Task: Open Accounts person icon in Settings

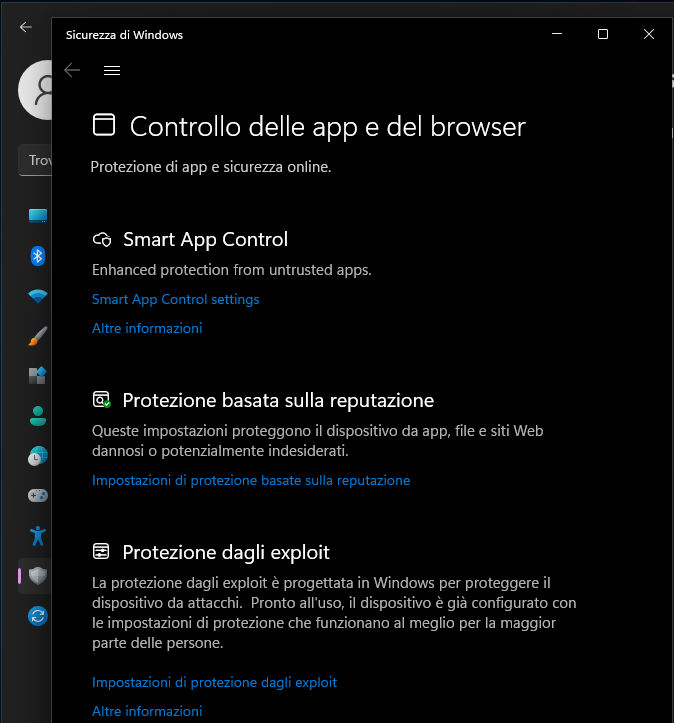Action: tap(38, 416)
